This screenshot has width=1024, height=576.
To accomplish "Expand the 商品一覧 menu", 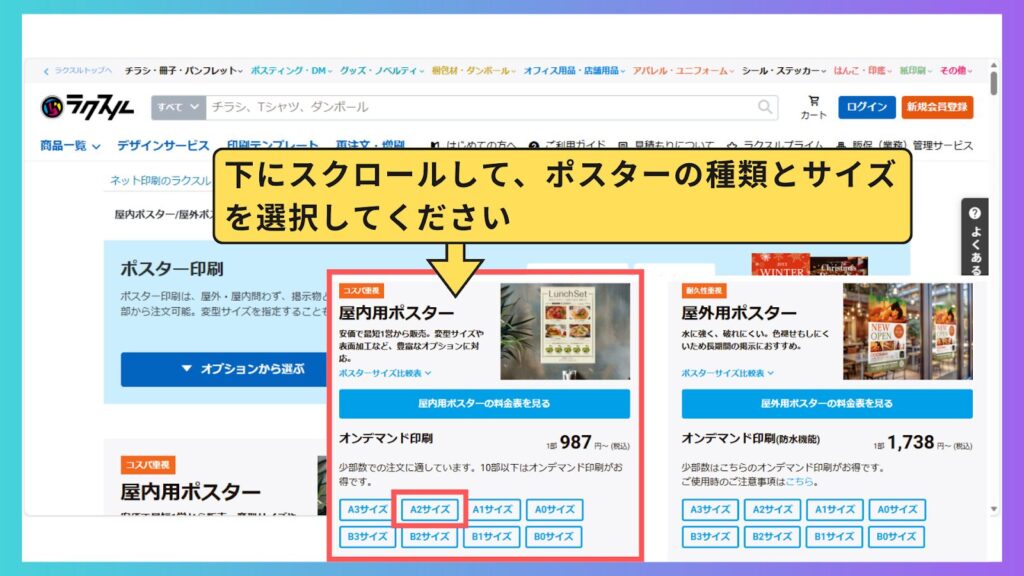I will 70,146.
